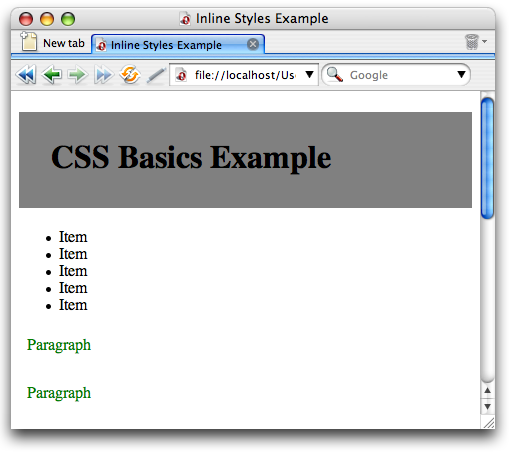Go back with the green left arrow
The height and width of the screenshot is (455, 516).
click(52, 74)
